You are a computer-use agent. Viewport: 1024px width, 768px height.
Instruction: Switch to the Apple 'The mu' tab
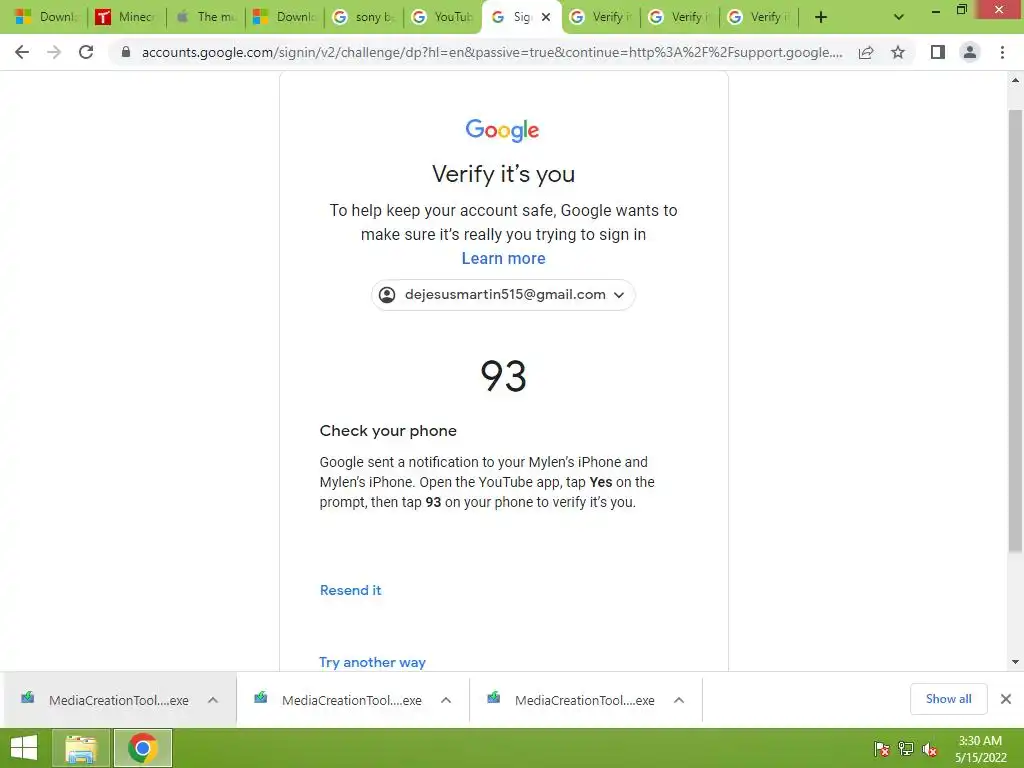coord(205,17)
